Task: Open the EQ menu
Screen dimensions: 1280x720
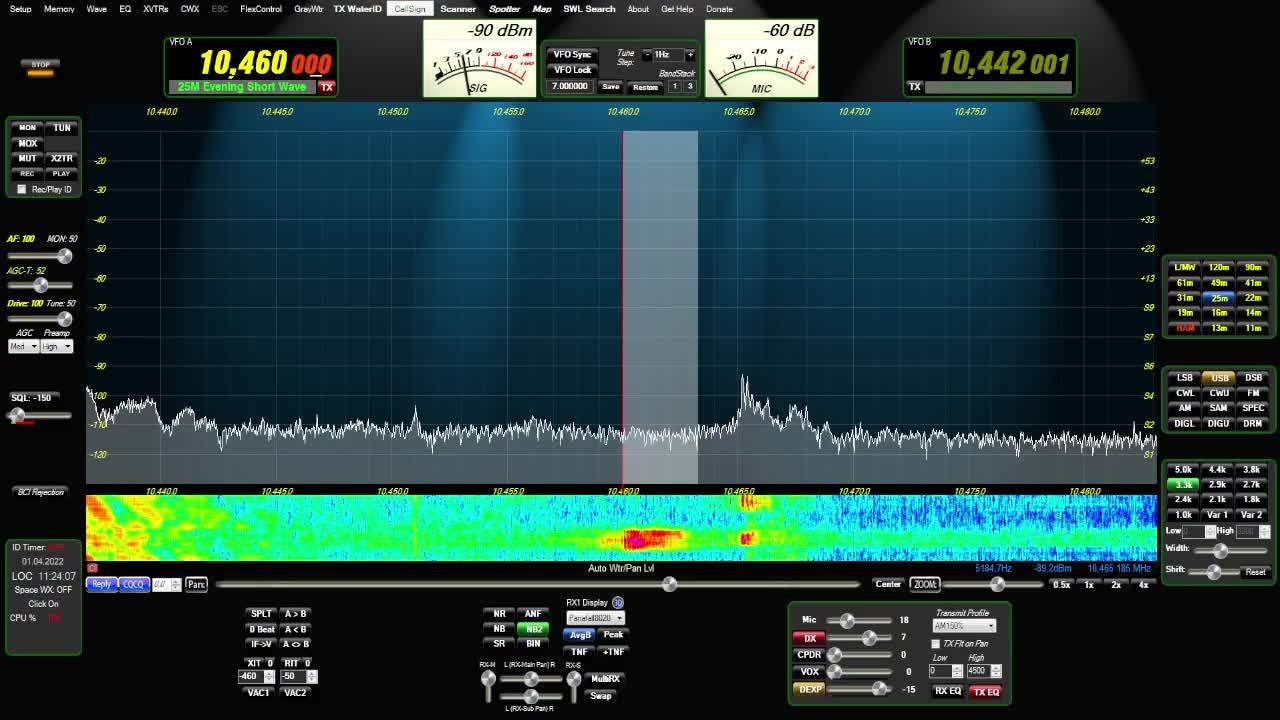Action: [x=125, y=9]
